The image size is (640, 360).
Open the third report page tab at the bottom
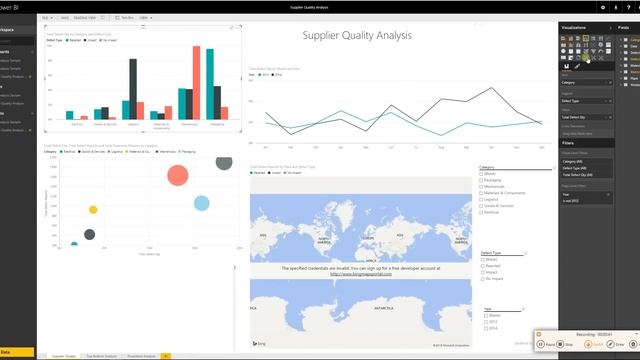pyautogui.click(x=141, y=356)
